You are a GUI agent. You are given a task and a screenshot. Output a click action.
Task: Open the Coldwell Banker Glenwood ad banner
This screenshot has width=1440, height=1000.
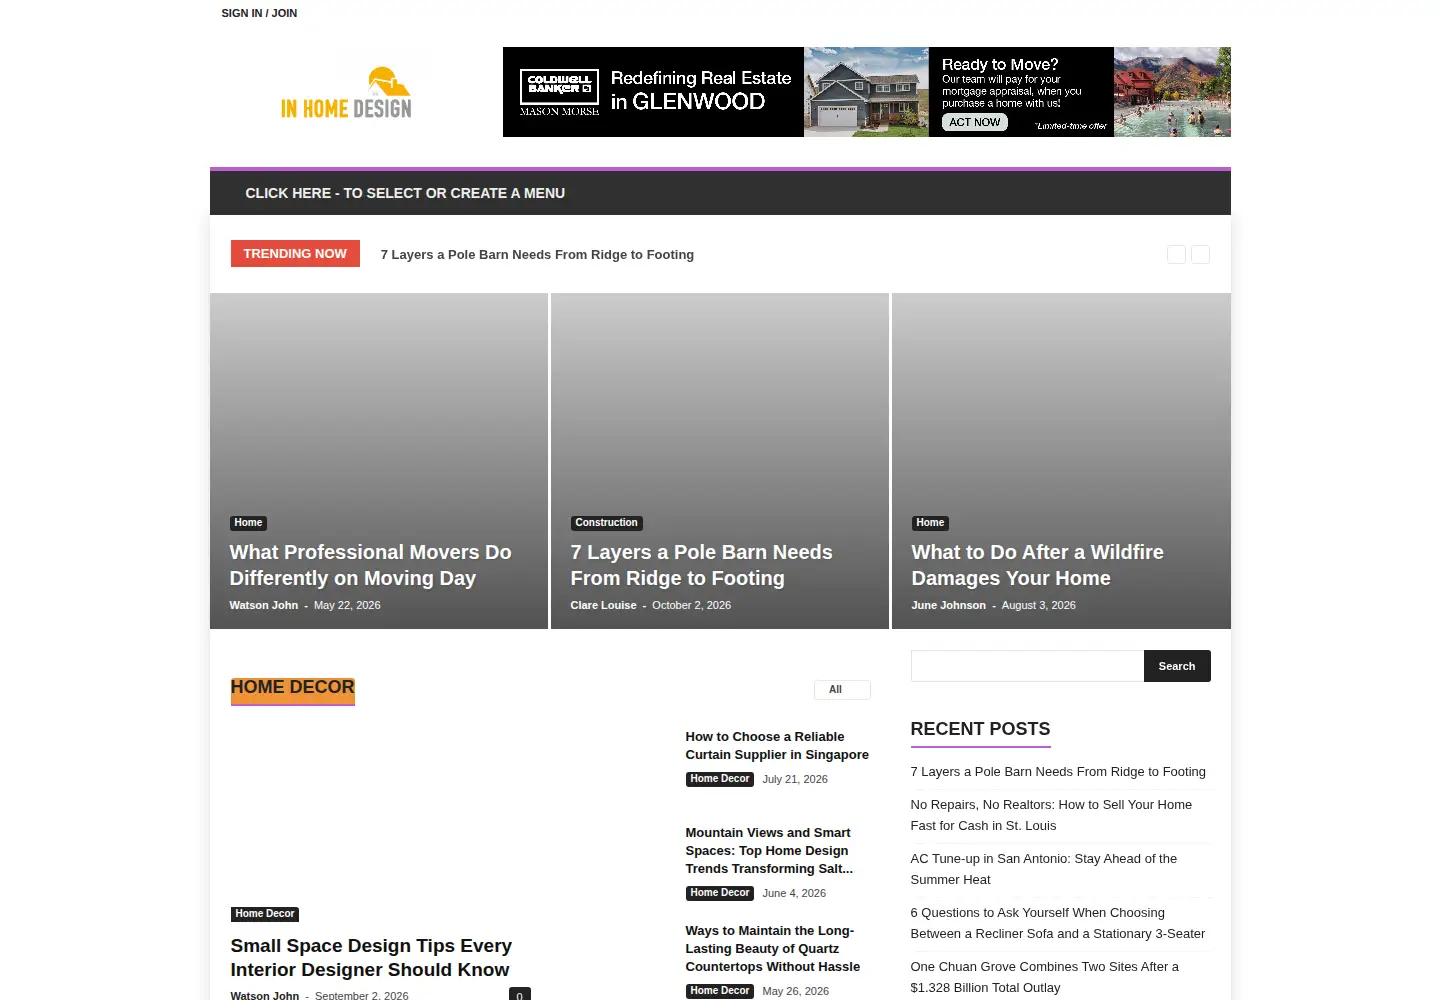pyautogui.click(x=867, y=92)
